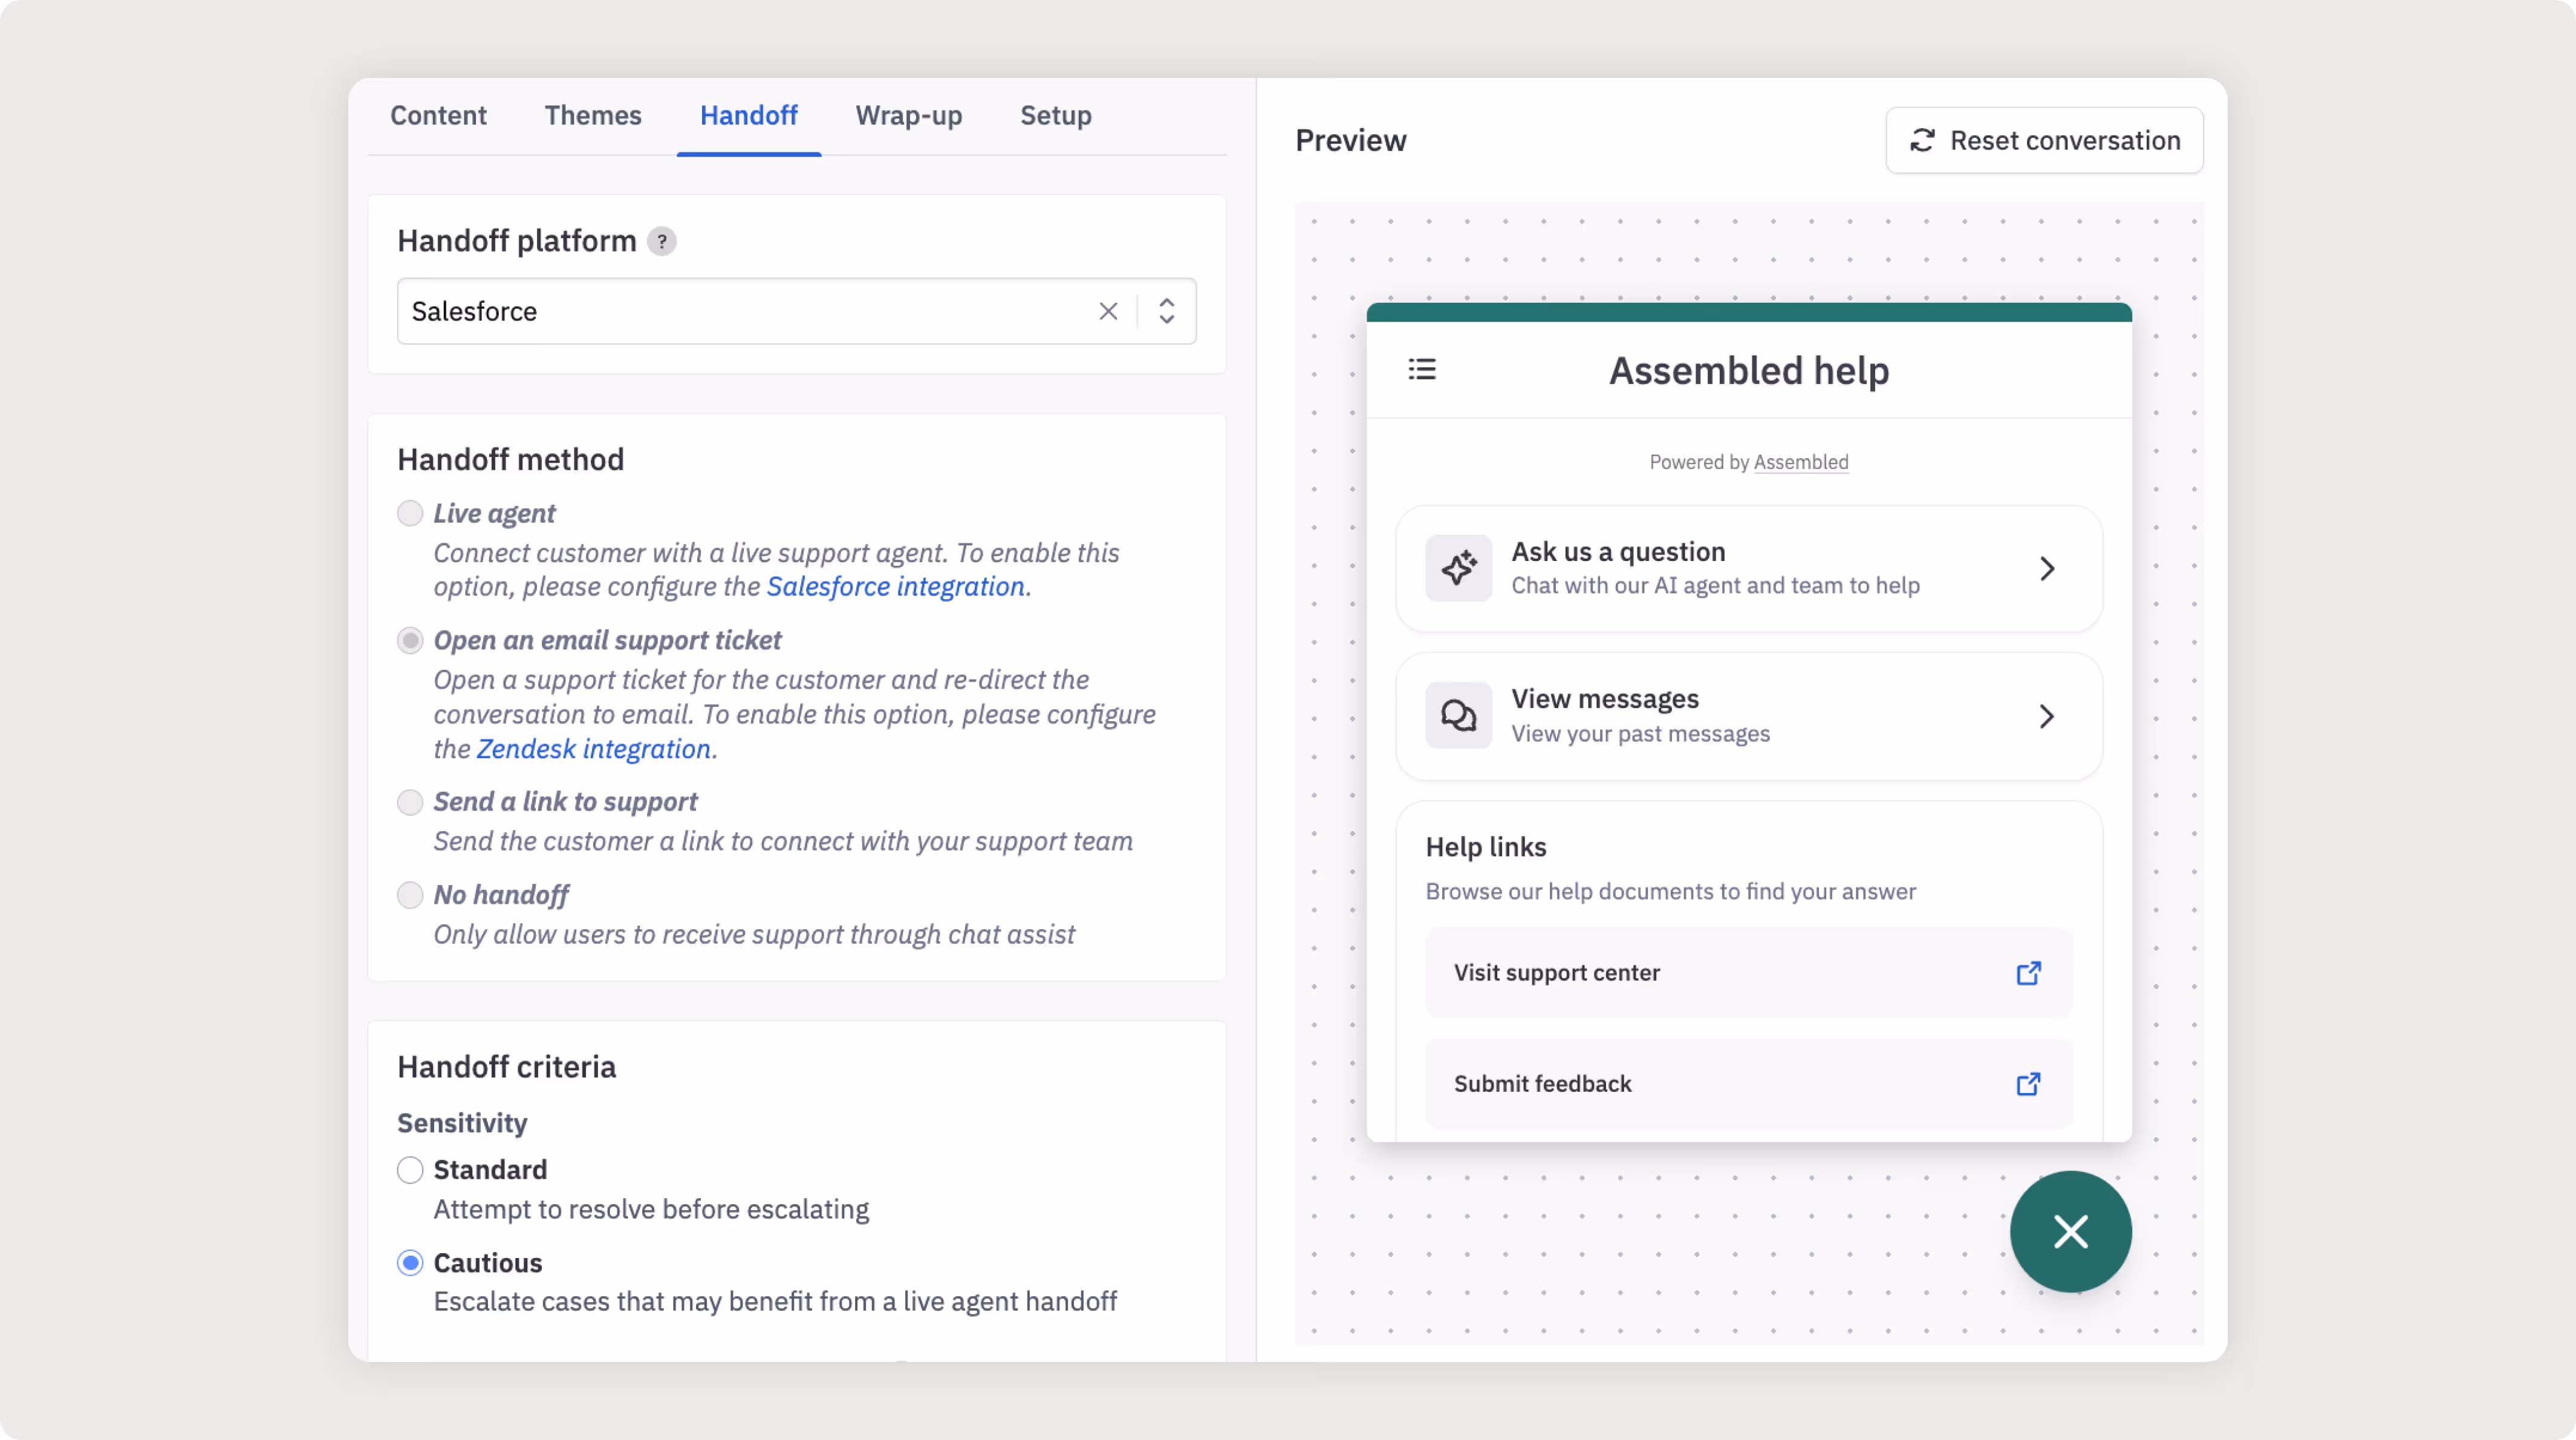Open the Setup tab
Viewport: 2576px width, 1440px height.
click(1055, 115)
